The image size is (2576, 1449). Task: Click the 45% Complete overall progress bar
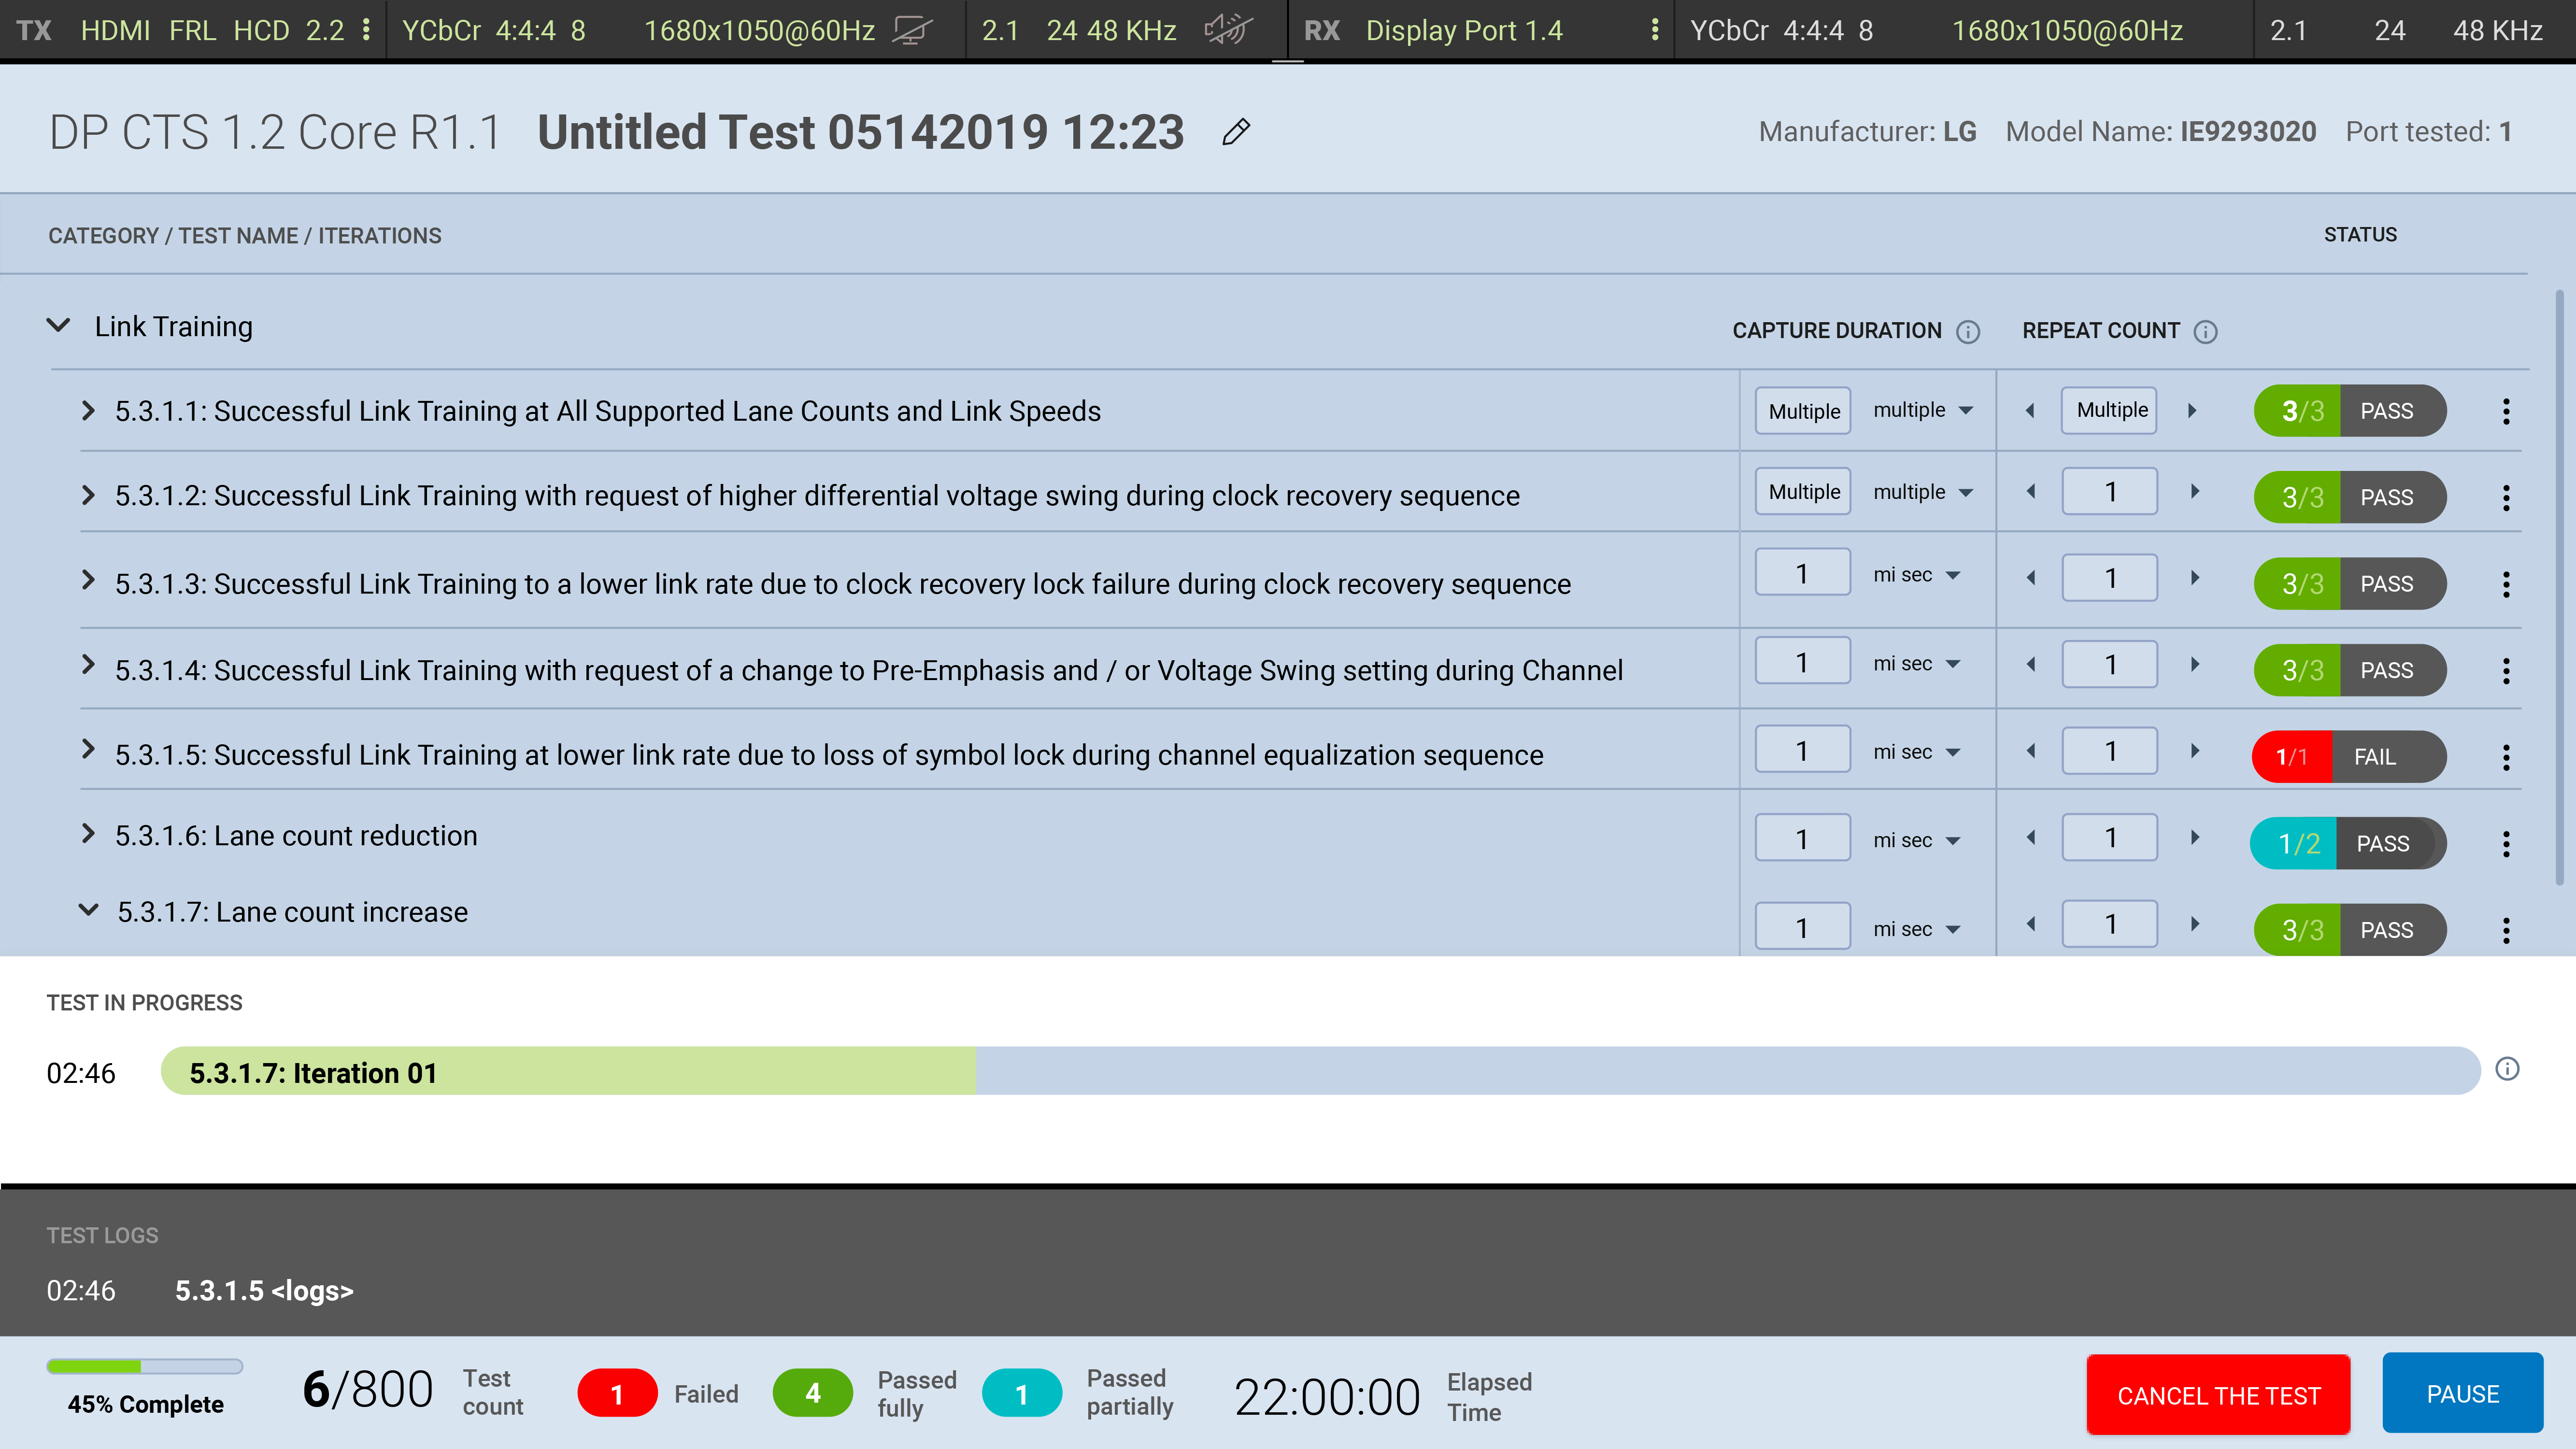pos(144,1366)
